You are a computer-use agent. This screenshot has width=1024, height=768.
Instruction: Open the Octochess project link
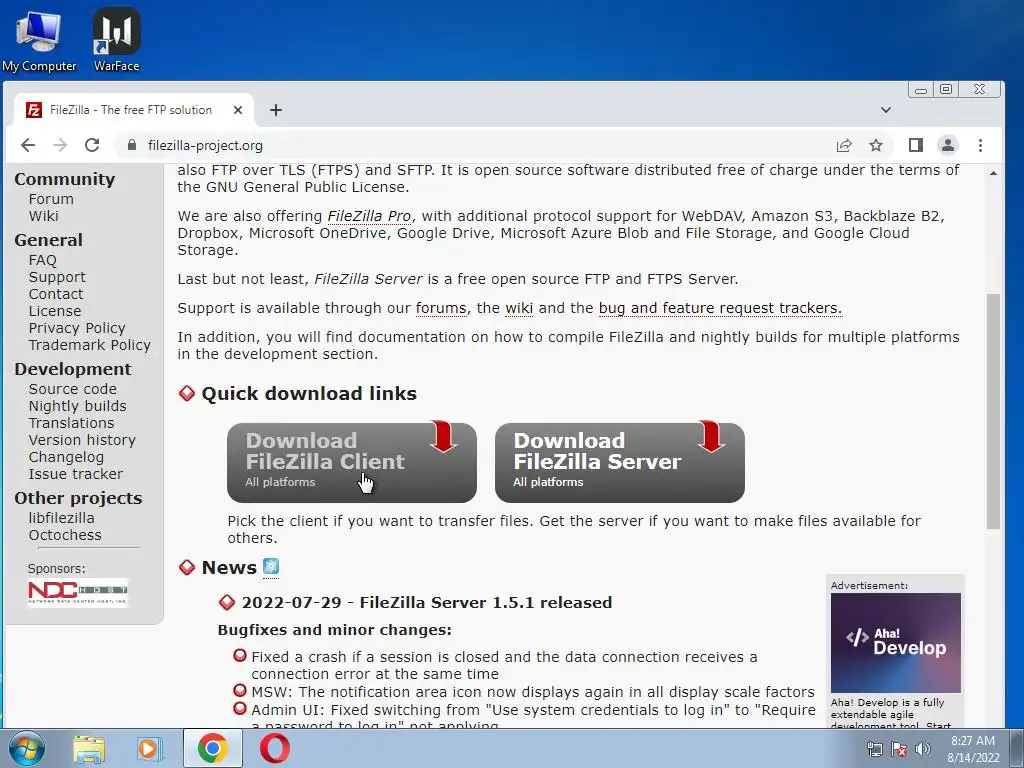[65, 534]
